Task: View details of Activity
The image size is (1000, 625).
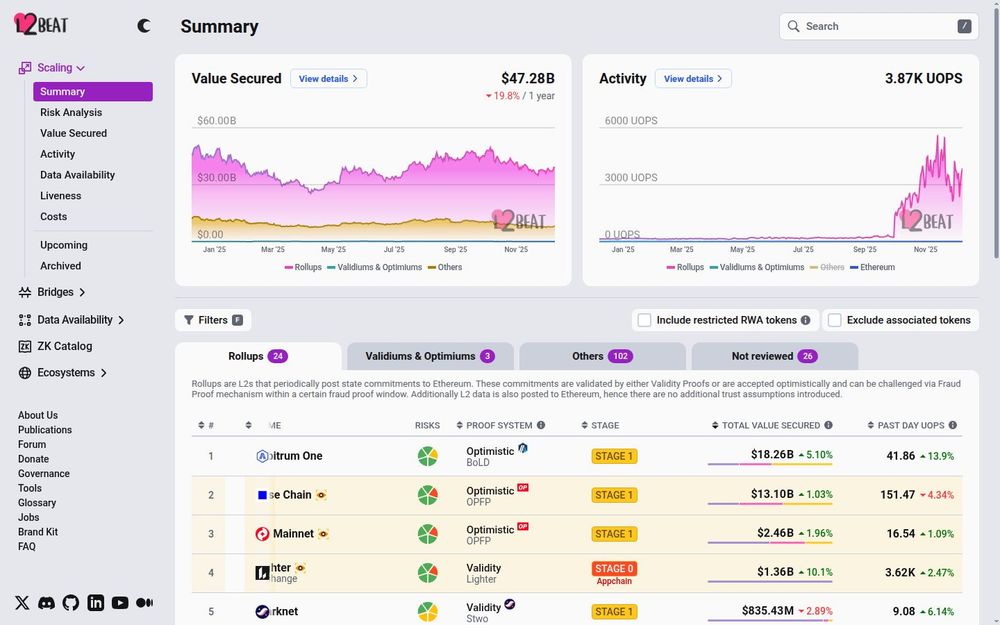Action: 693,78
